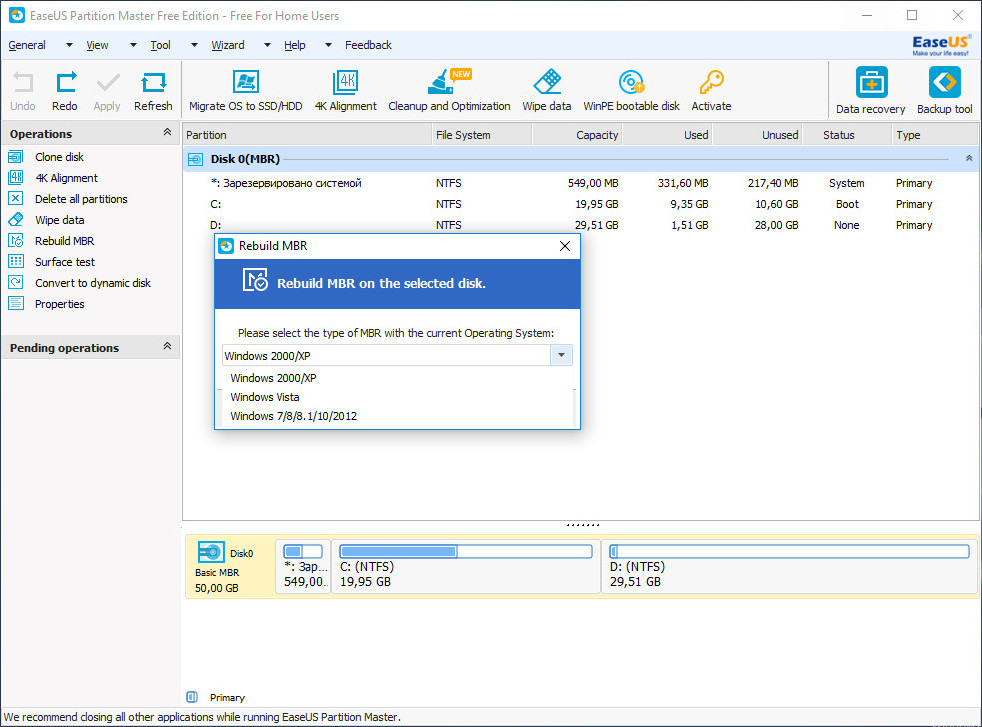Open the General menu

click(27, 45)
